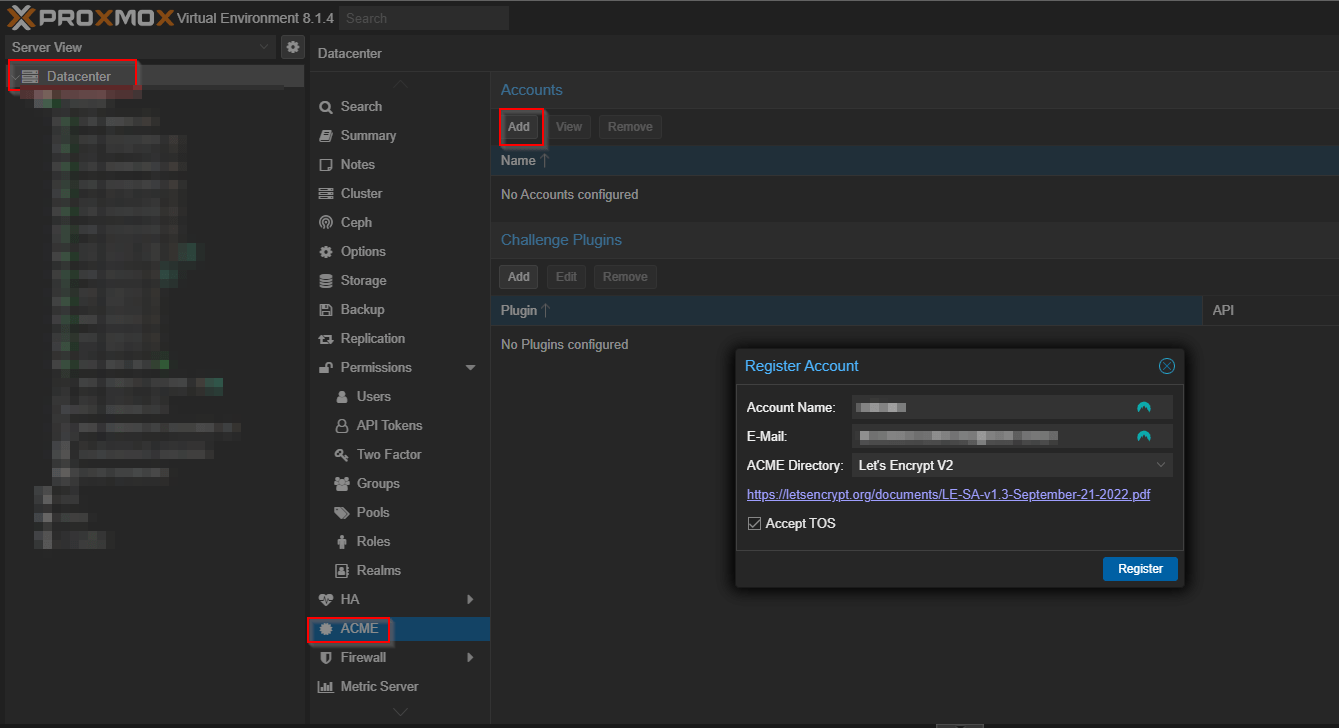Click the View button under Accounts
1339x728 pixels.
click(569, 127)
